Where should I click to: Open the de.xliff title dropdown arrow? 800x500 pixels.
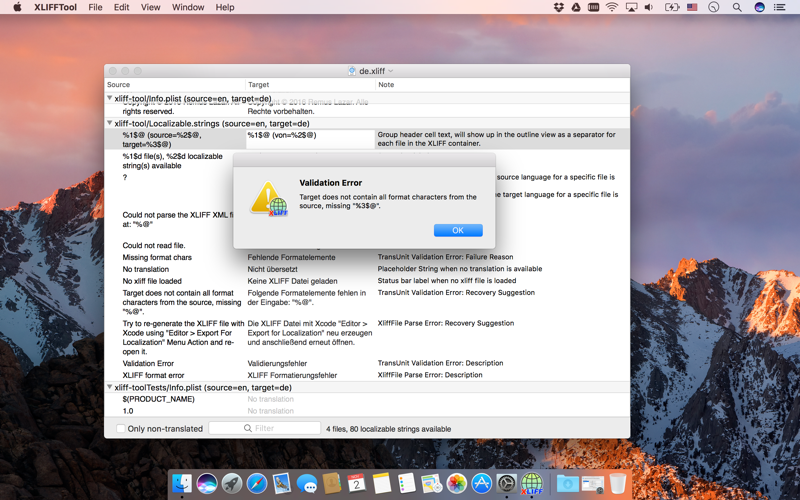tap(391, 71)
